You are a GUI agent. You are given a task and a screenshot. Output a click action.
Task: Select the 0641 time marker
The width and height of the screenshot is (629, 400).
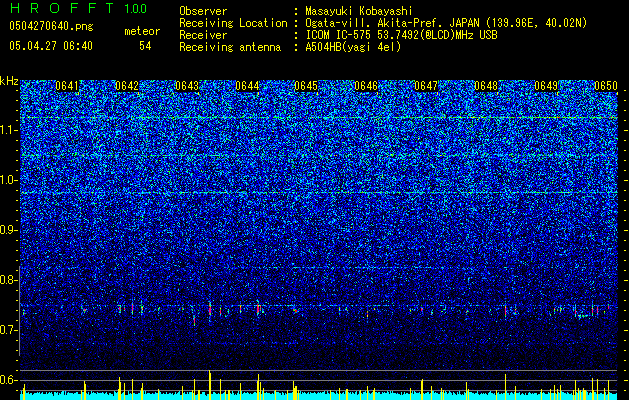[67, 86]
